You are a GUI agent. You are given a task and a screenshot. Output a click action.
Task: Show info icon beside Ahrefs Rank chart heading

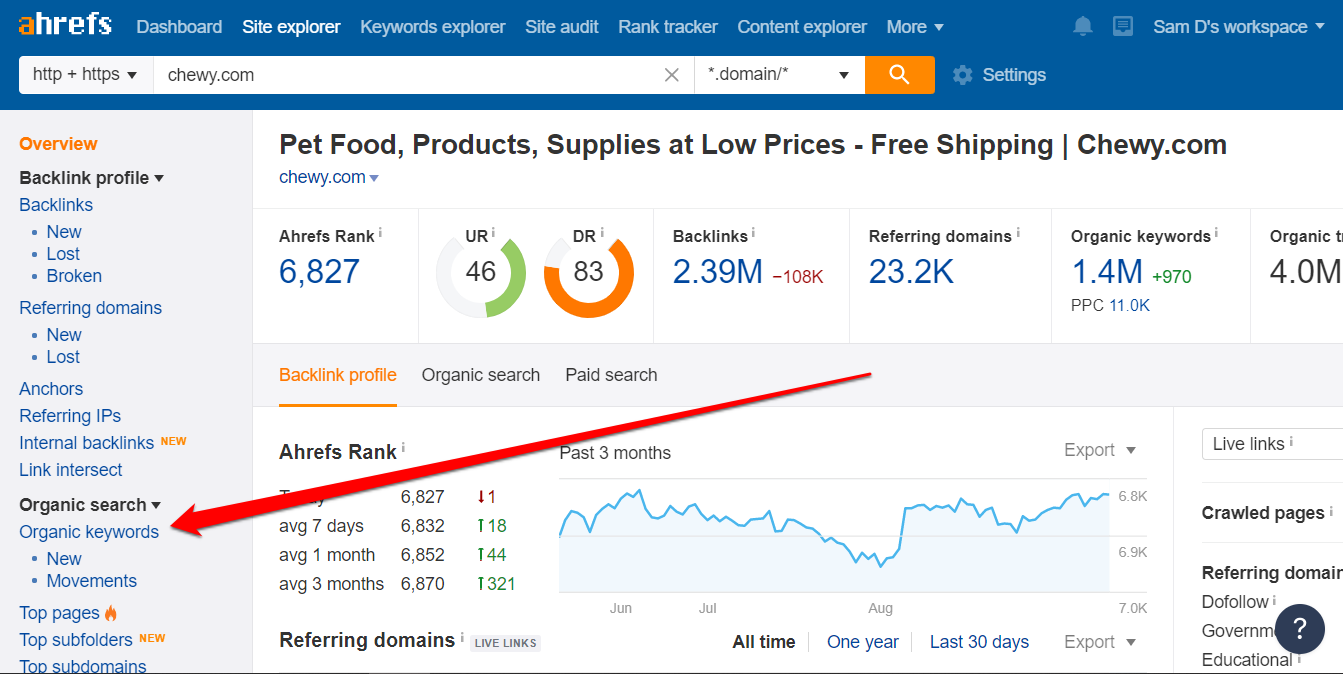coord(403,449)
